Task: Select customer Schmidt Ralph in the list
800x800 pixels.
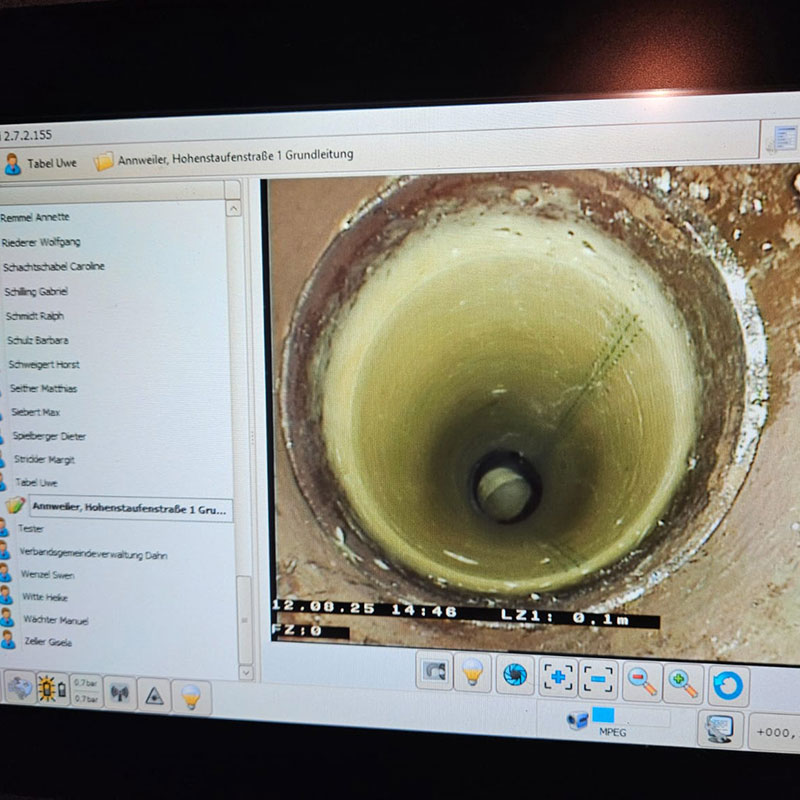Action: point(35,316)
